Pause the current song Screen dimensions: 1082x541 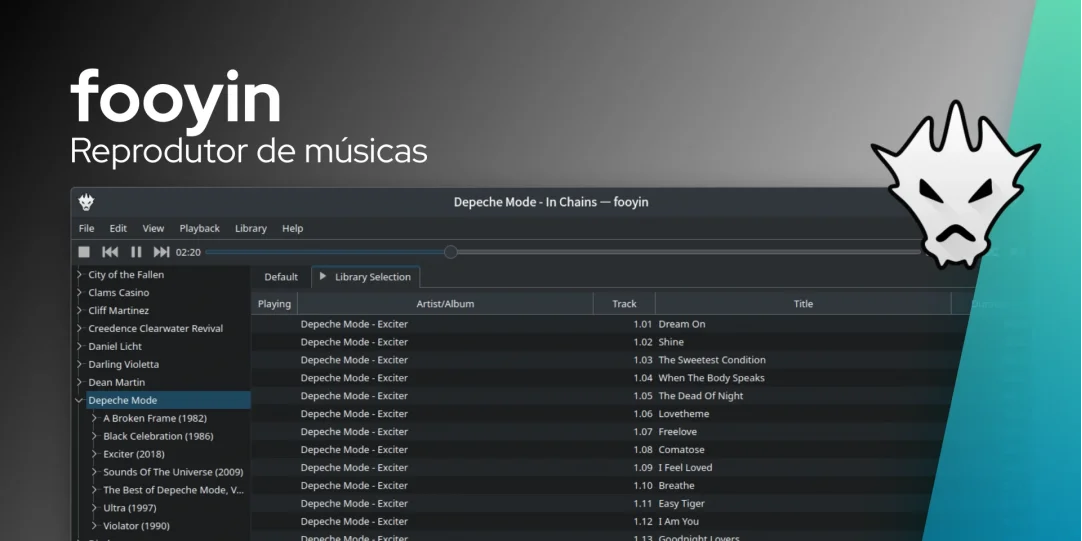click(136, 253)
